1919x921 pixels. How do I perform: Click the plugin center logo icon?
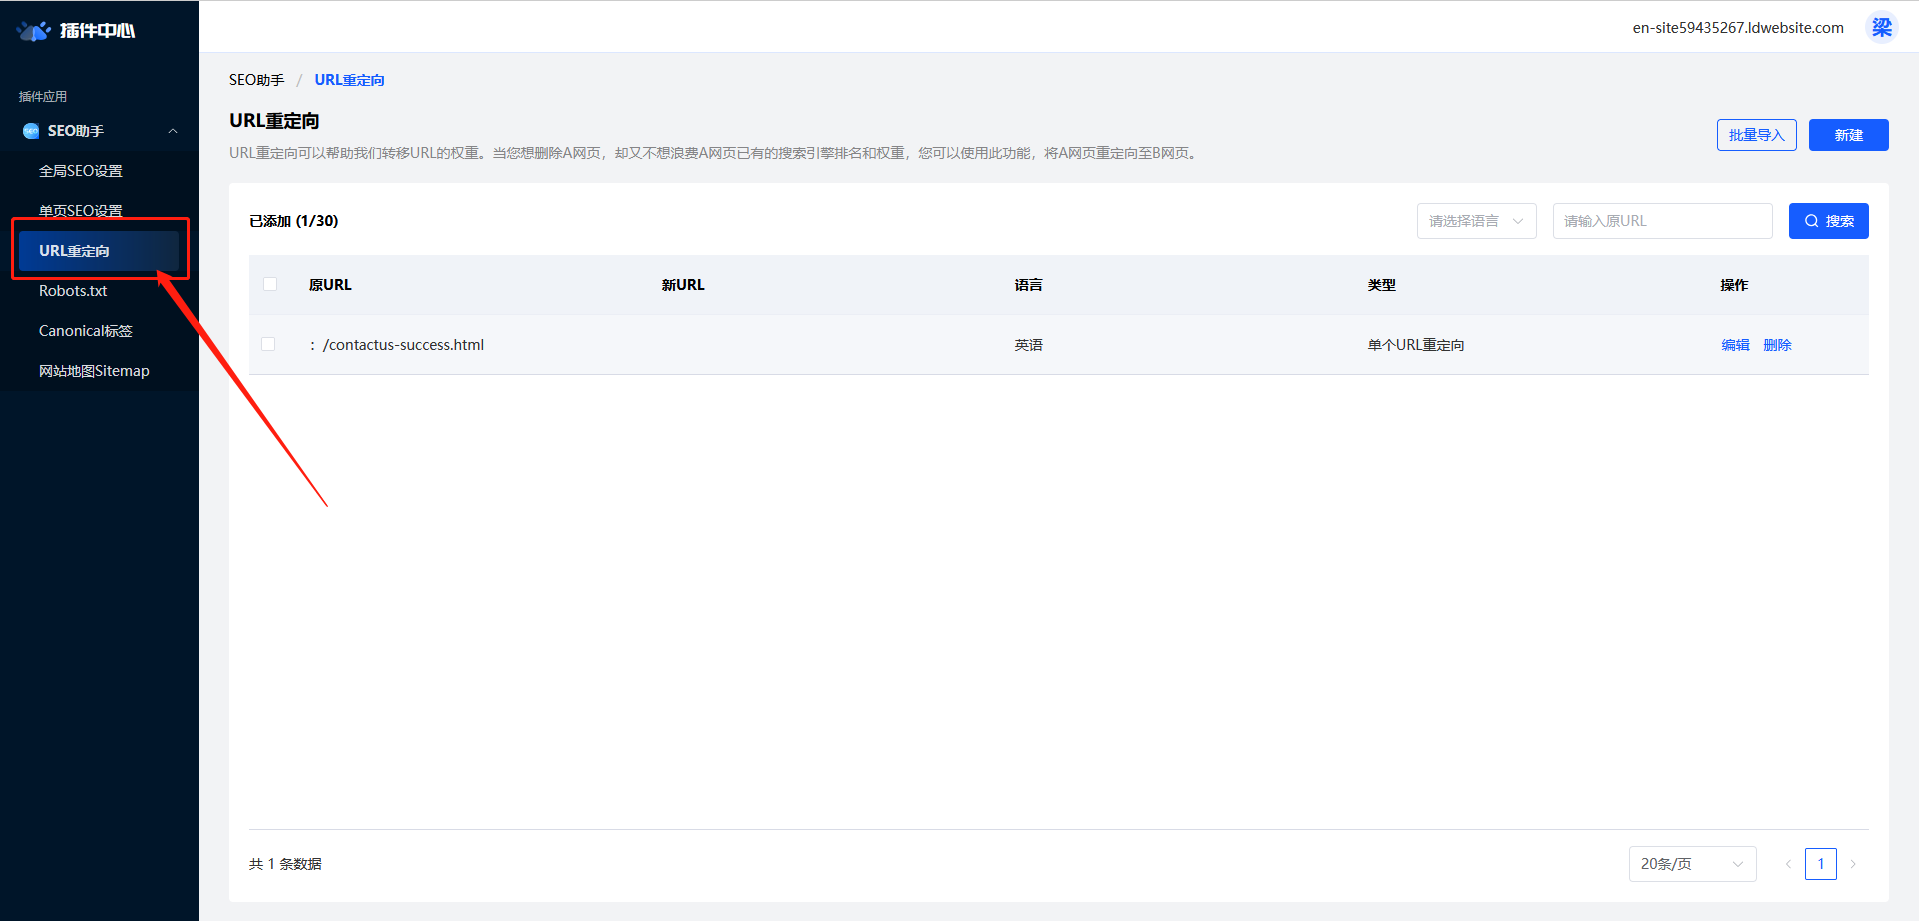point(34,30)
